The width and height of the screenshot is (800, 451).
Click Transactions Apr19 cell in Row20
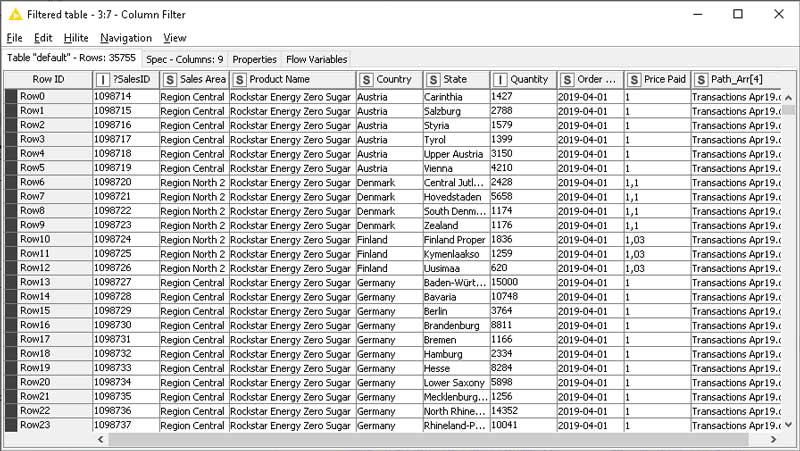point(736,382)
